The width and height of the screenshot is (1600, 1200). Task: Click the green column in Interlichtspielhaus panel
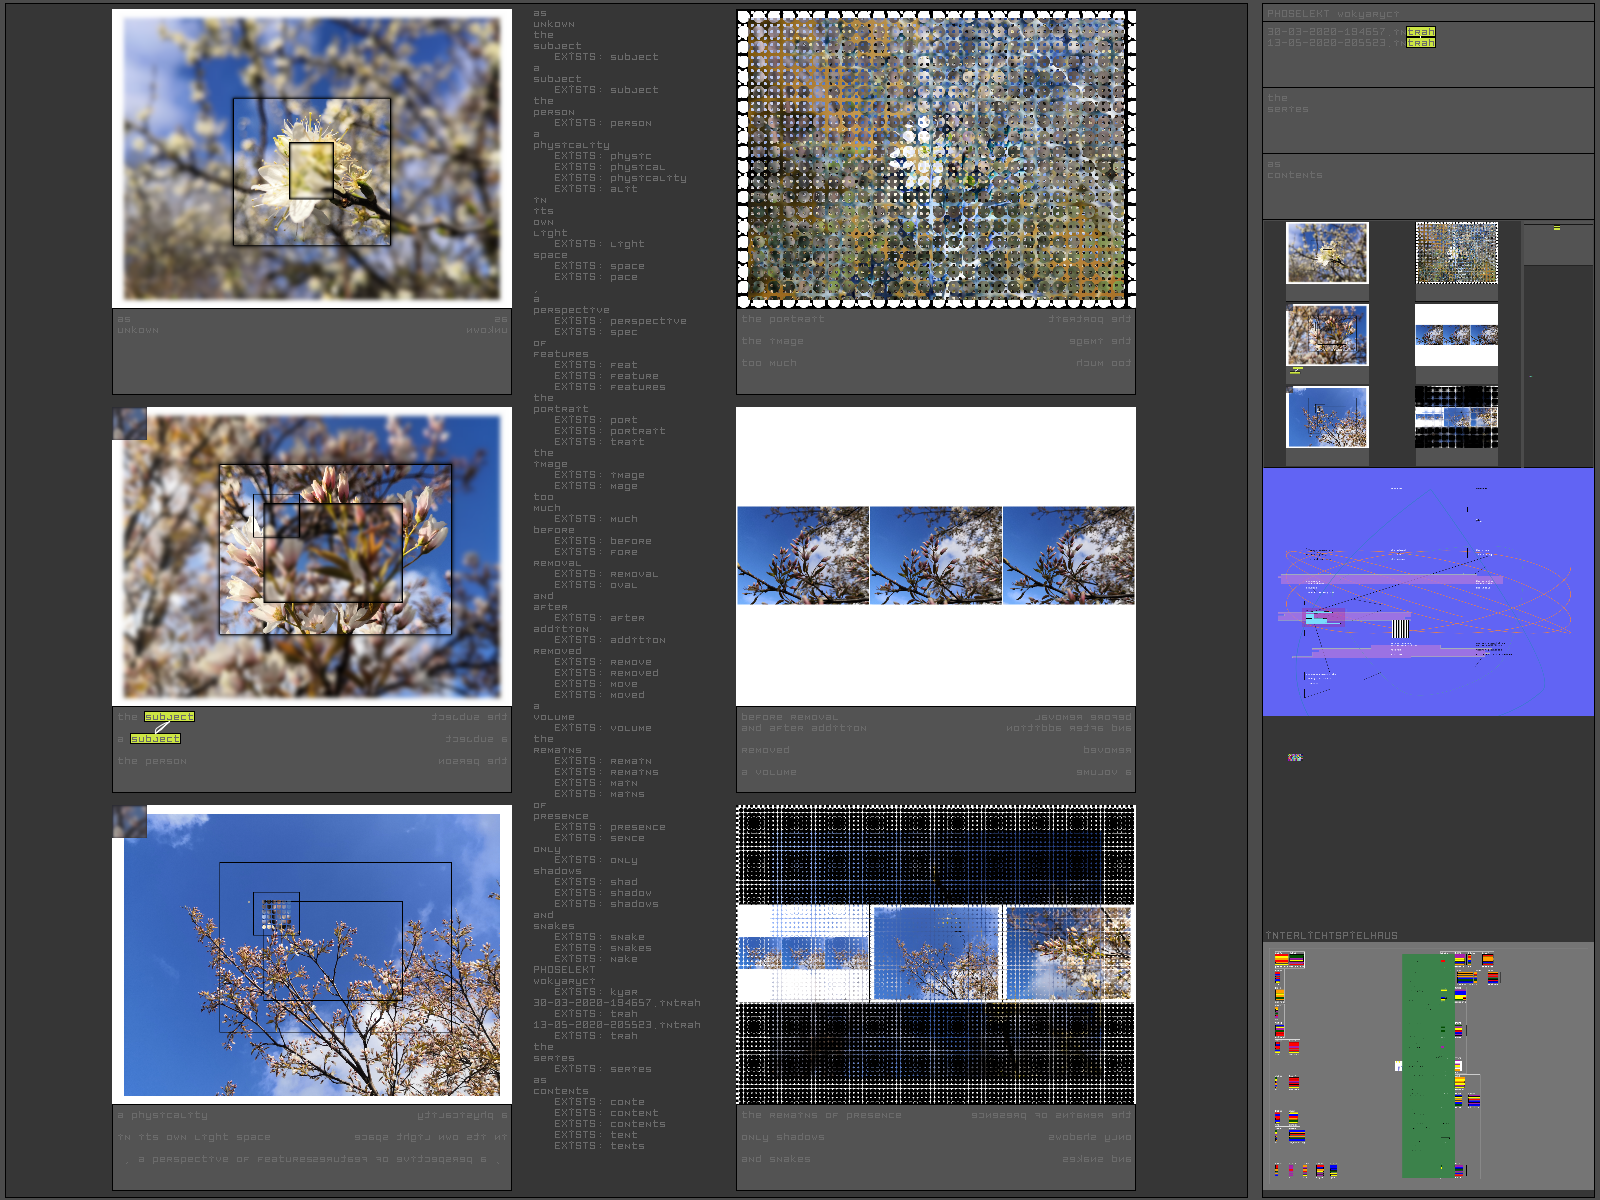pos(1427,1065)
